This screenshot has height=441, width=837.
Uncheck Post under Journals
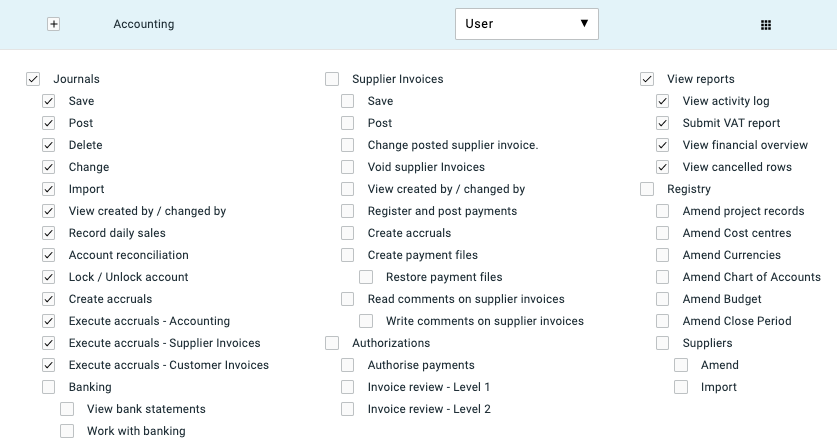[49, 123]
